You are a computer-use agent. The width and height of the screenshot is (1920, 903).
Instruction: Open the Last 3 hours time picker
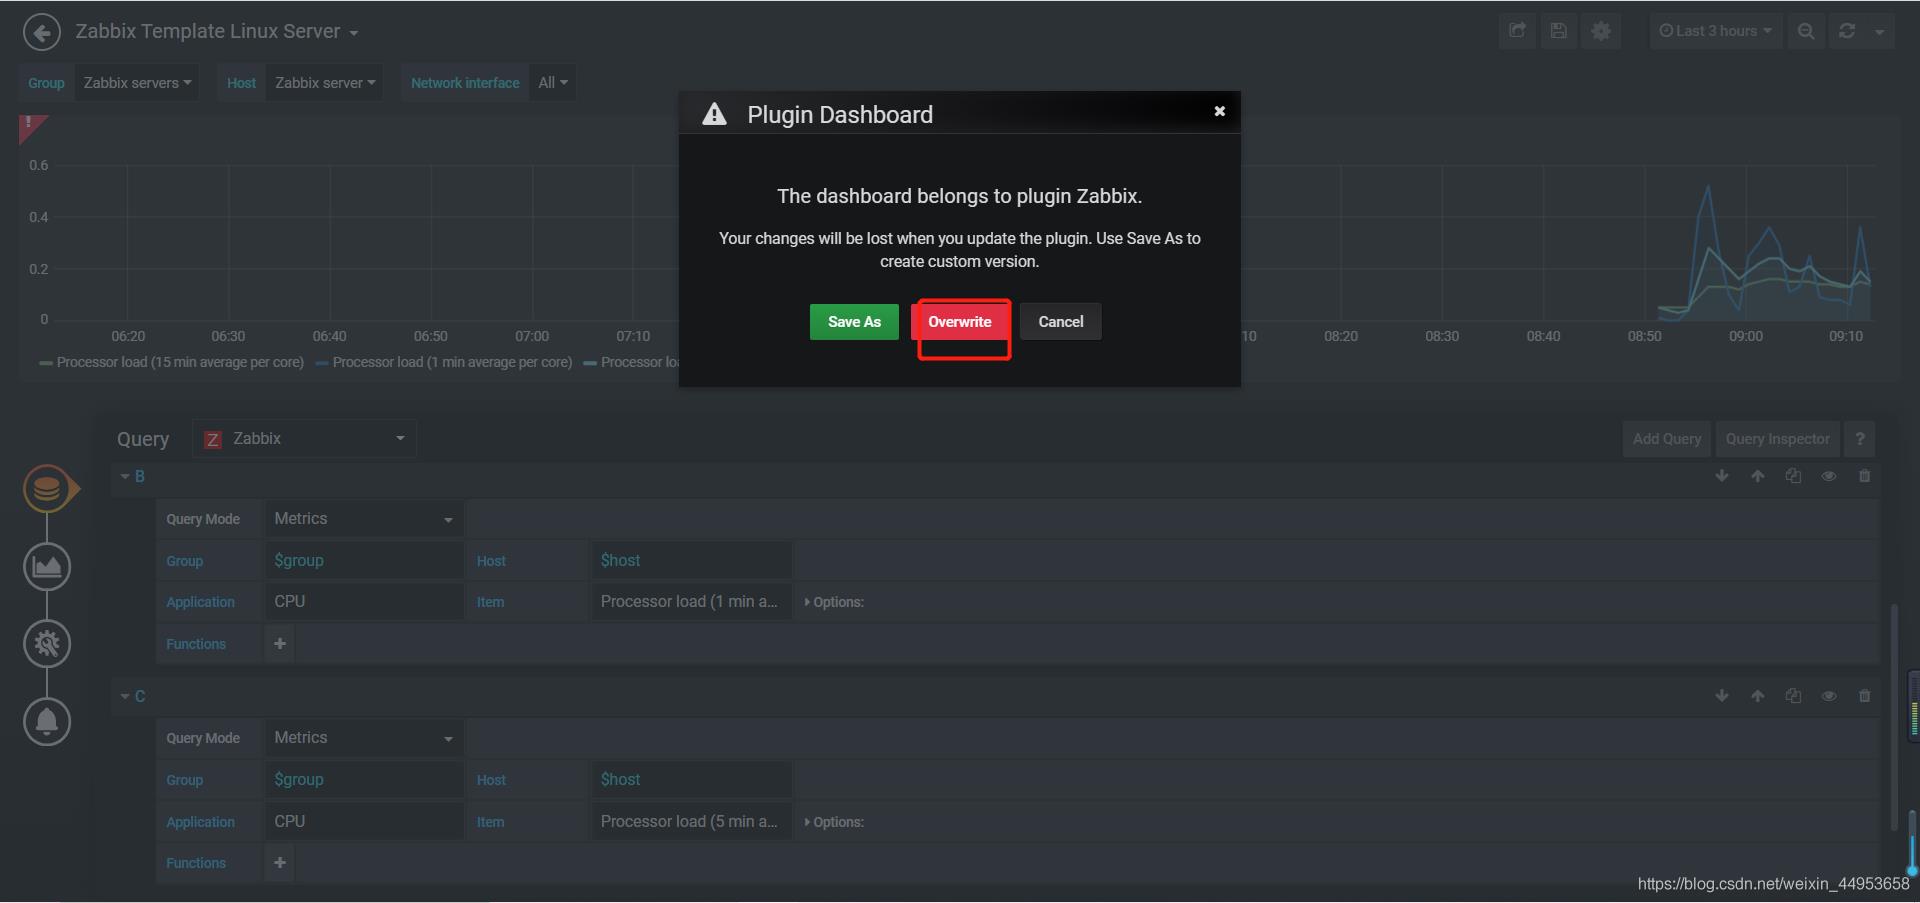click(1715, 31)
